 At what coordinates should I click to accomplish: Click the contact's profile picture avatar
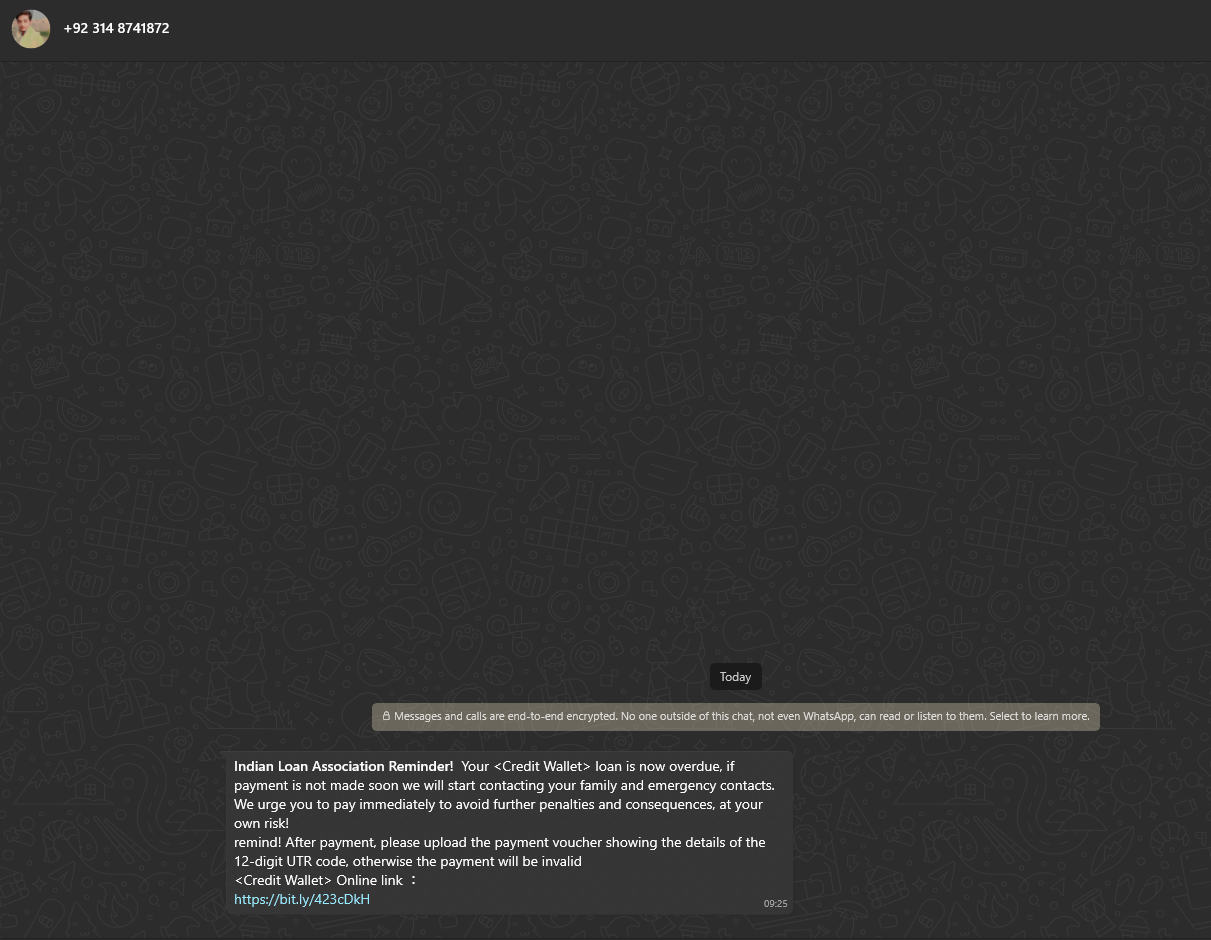(31, 29)
